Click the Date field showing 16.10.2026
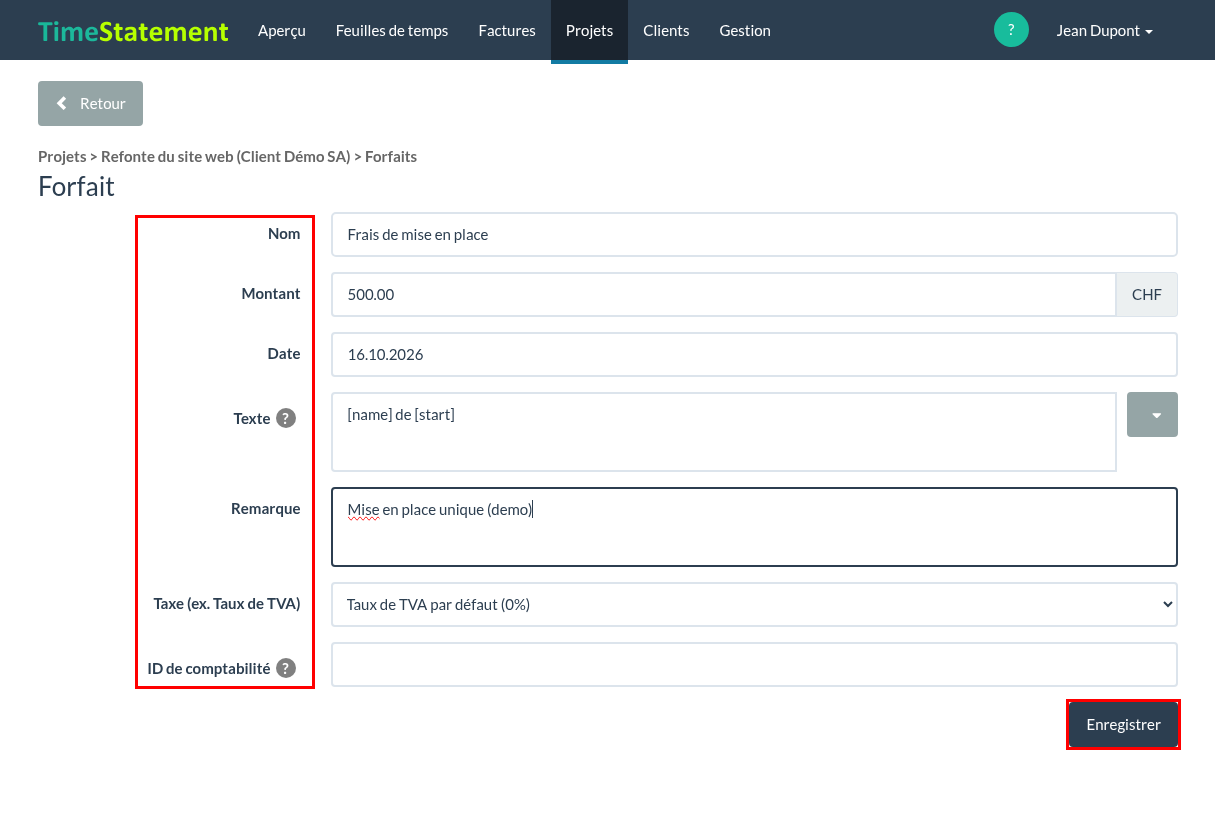The width and height of the screenshot is (1215, 813). coord(754,354)
